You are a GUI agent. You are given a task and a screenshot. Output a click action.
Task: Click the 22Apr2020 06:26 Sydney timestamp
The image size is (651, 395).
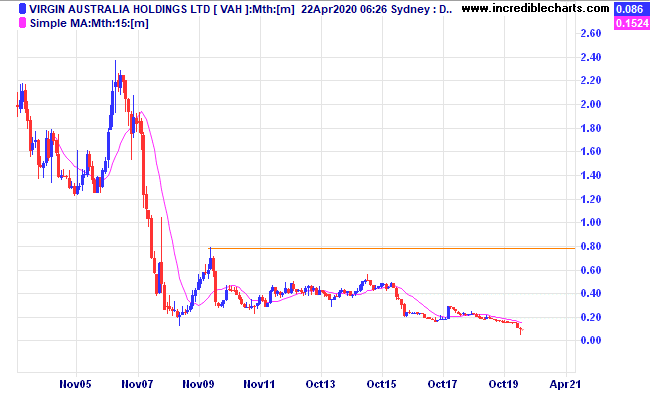point(367,9)
